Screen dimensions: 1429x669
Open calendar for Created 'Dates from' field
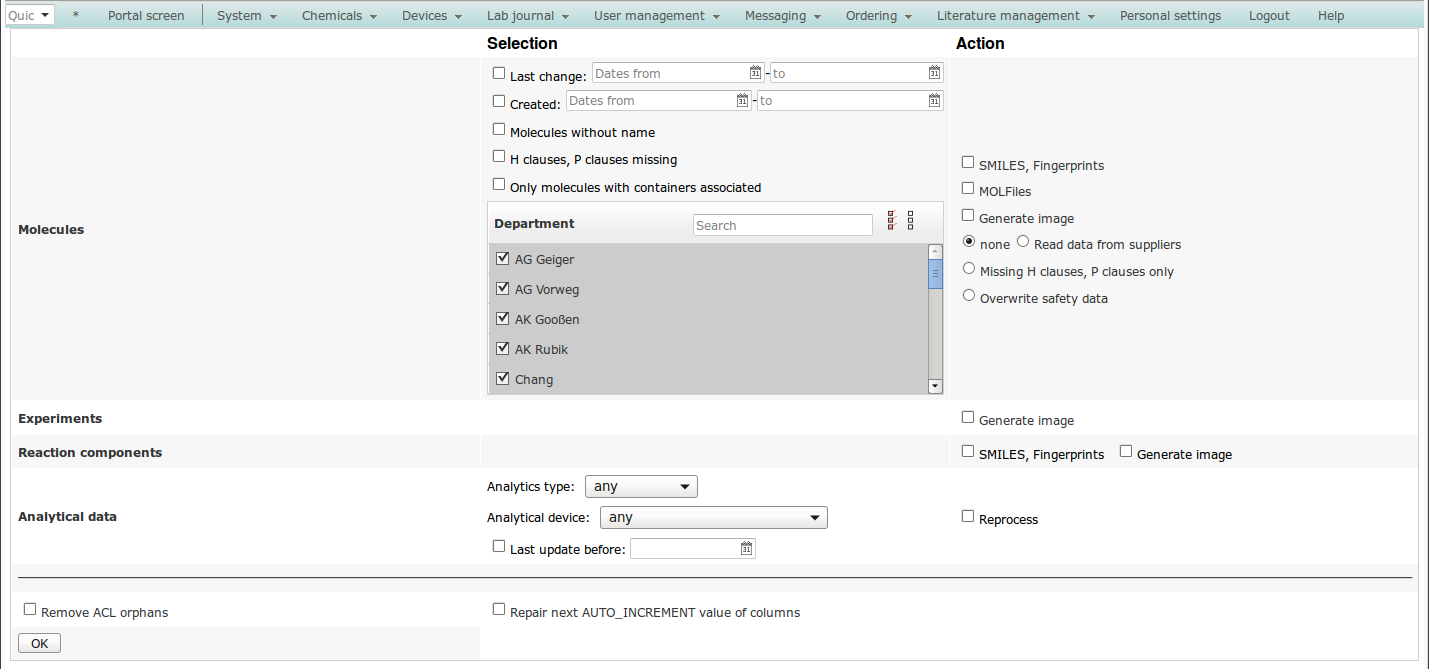pyautogui.click(x=742, y=100)
